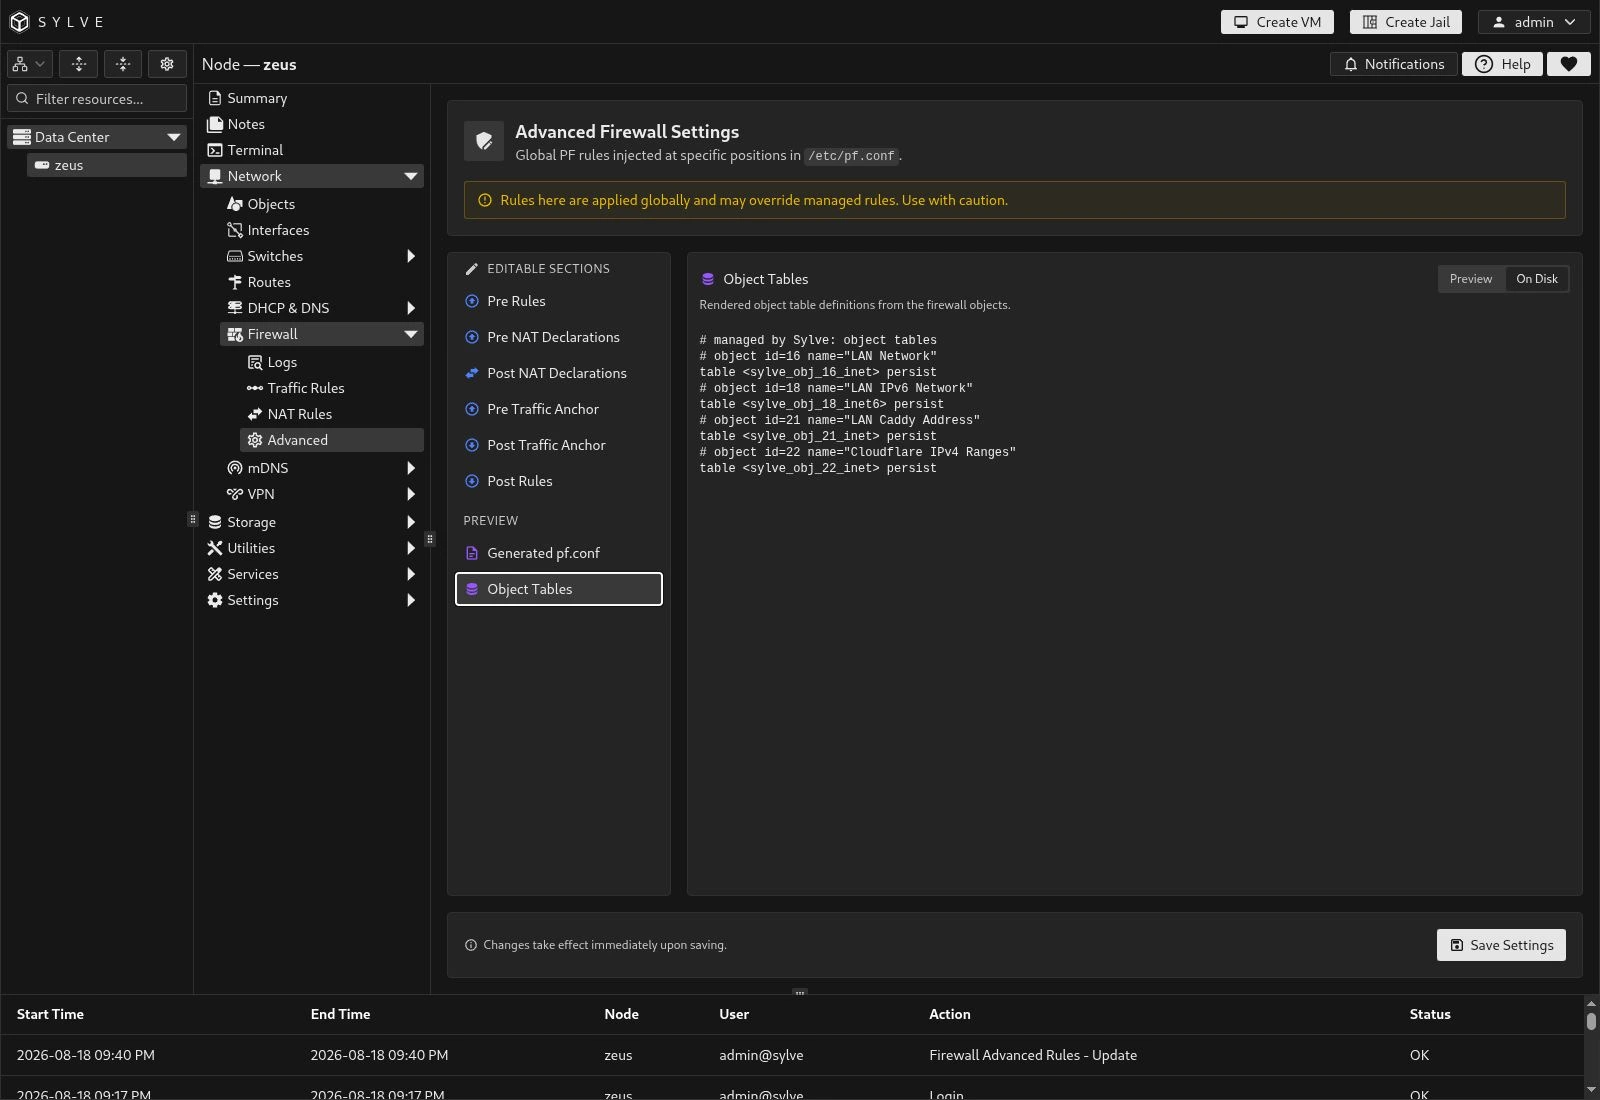Open Firewall NAT Rules
The image size is (1600, 1100).
click(x=300, y=414)
